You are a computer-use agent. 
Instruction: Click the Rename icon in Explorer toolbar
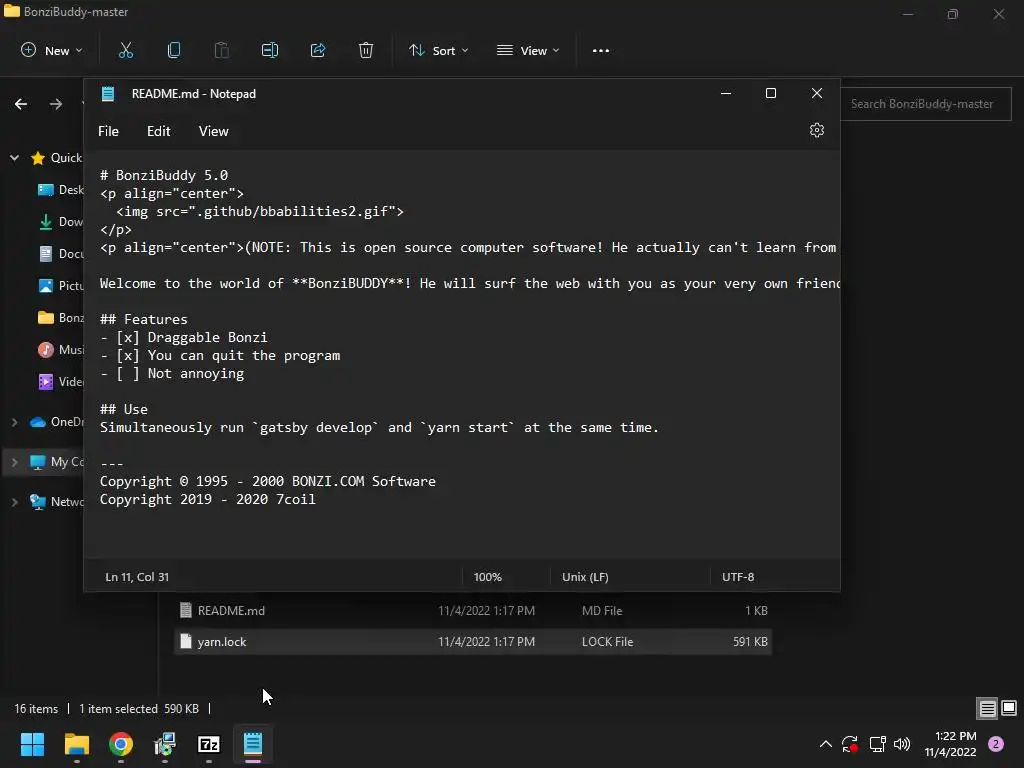(x=270, y=50)
